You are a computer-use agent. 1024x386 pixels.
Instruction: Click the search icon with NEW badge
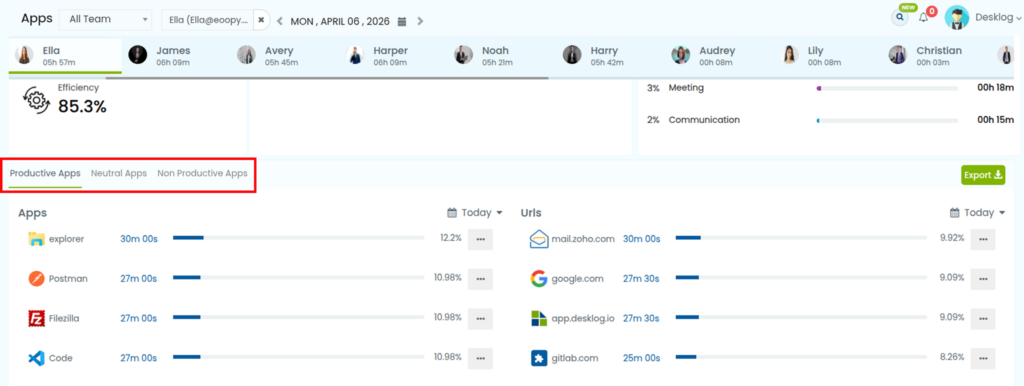pyautogui.click(x=900, y=18)
